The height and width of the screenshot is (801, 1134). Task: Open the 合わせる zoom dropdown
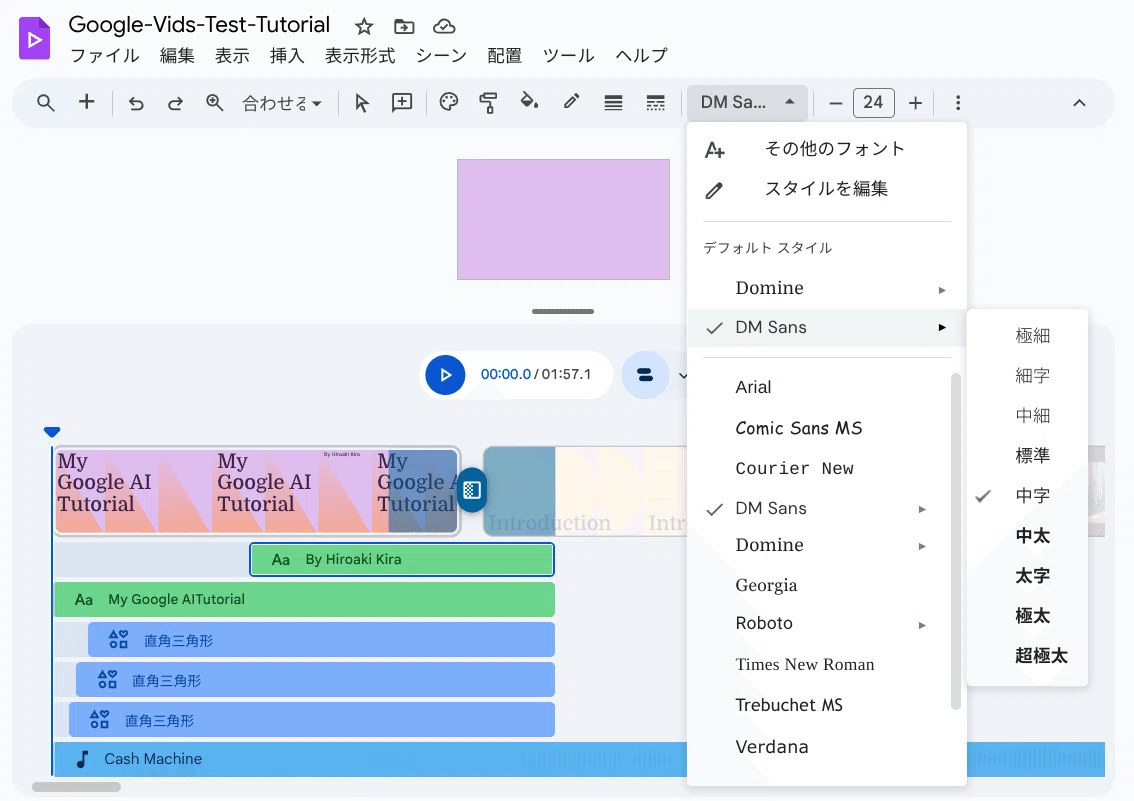coord(282,103)
